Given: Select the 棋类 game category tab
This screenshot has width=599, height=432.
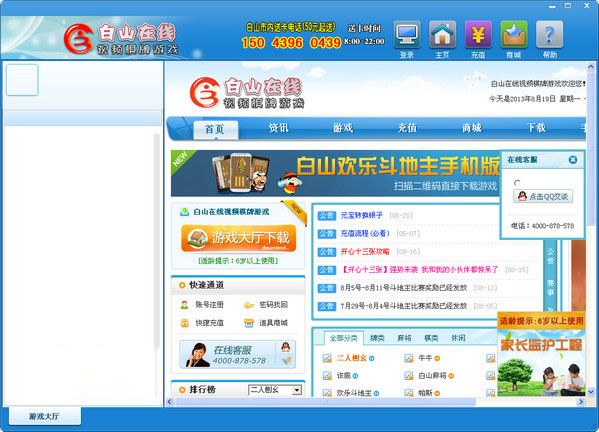Looking at the screenshot, I should click(431, 338).
